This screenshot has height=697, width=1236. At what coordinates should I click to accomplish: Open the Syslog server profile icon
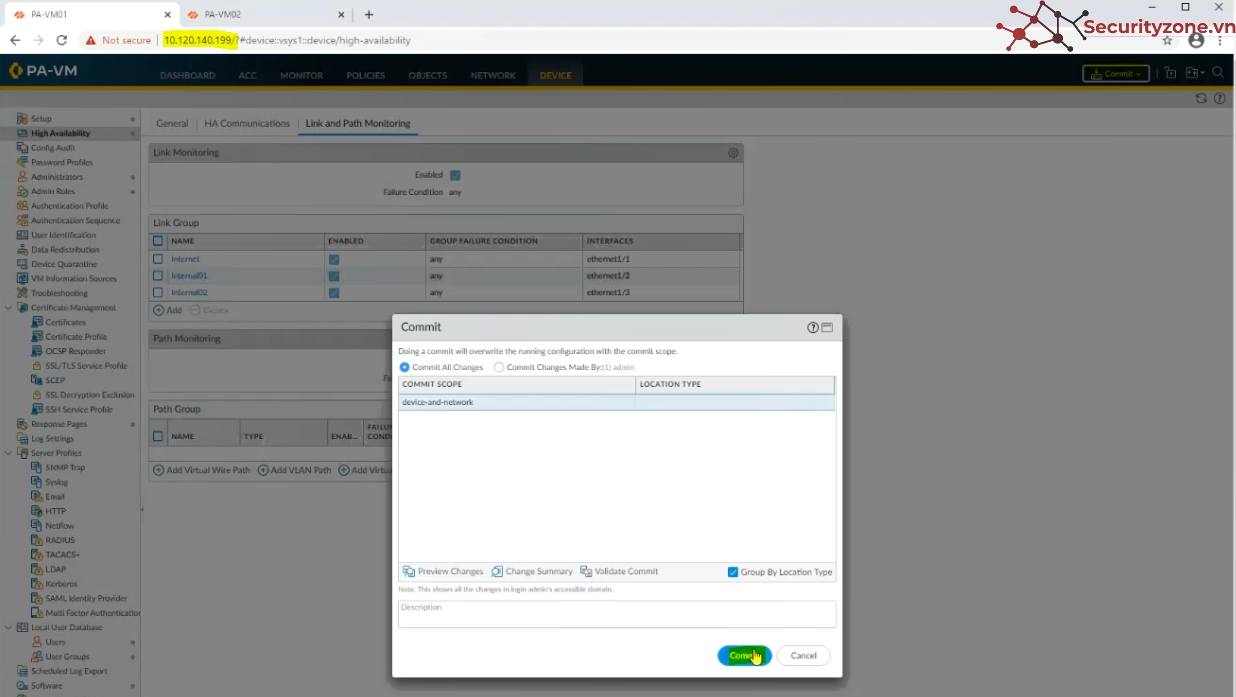pos(37,482)
